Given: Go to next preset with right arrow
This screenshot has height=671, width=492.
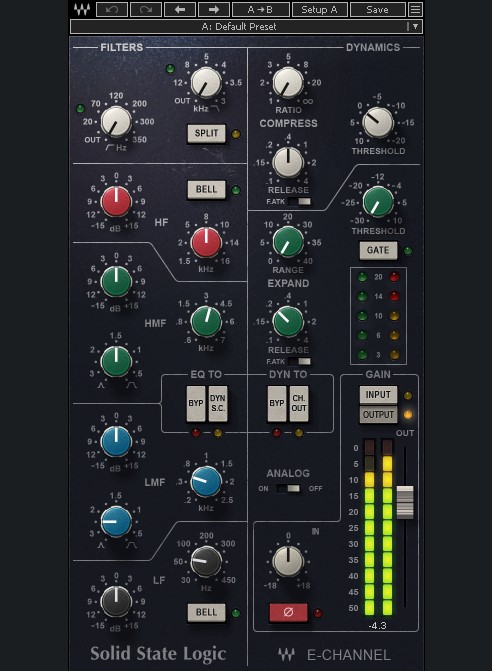Looking at the screenshot, I should pyautogui.click(x=213, y=9).
